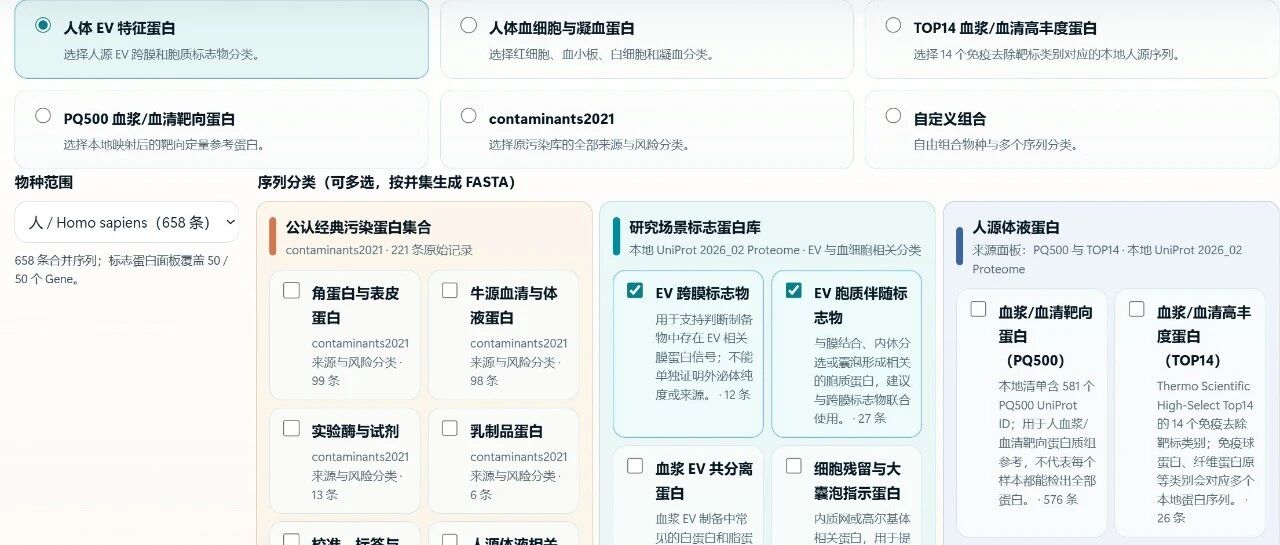Click the 物种范围 label
Image resolution: width=1280 pixels, height=545 pixels.
(x=44, y=182)
